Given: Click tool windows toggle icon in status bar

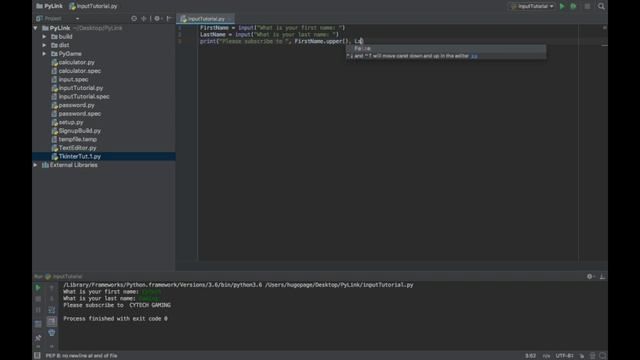Looking at the screenshot, I should (x=37, y=356).
